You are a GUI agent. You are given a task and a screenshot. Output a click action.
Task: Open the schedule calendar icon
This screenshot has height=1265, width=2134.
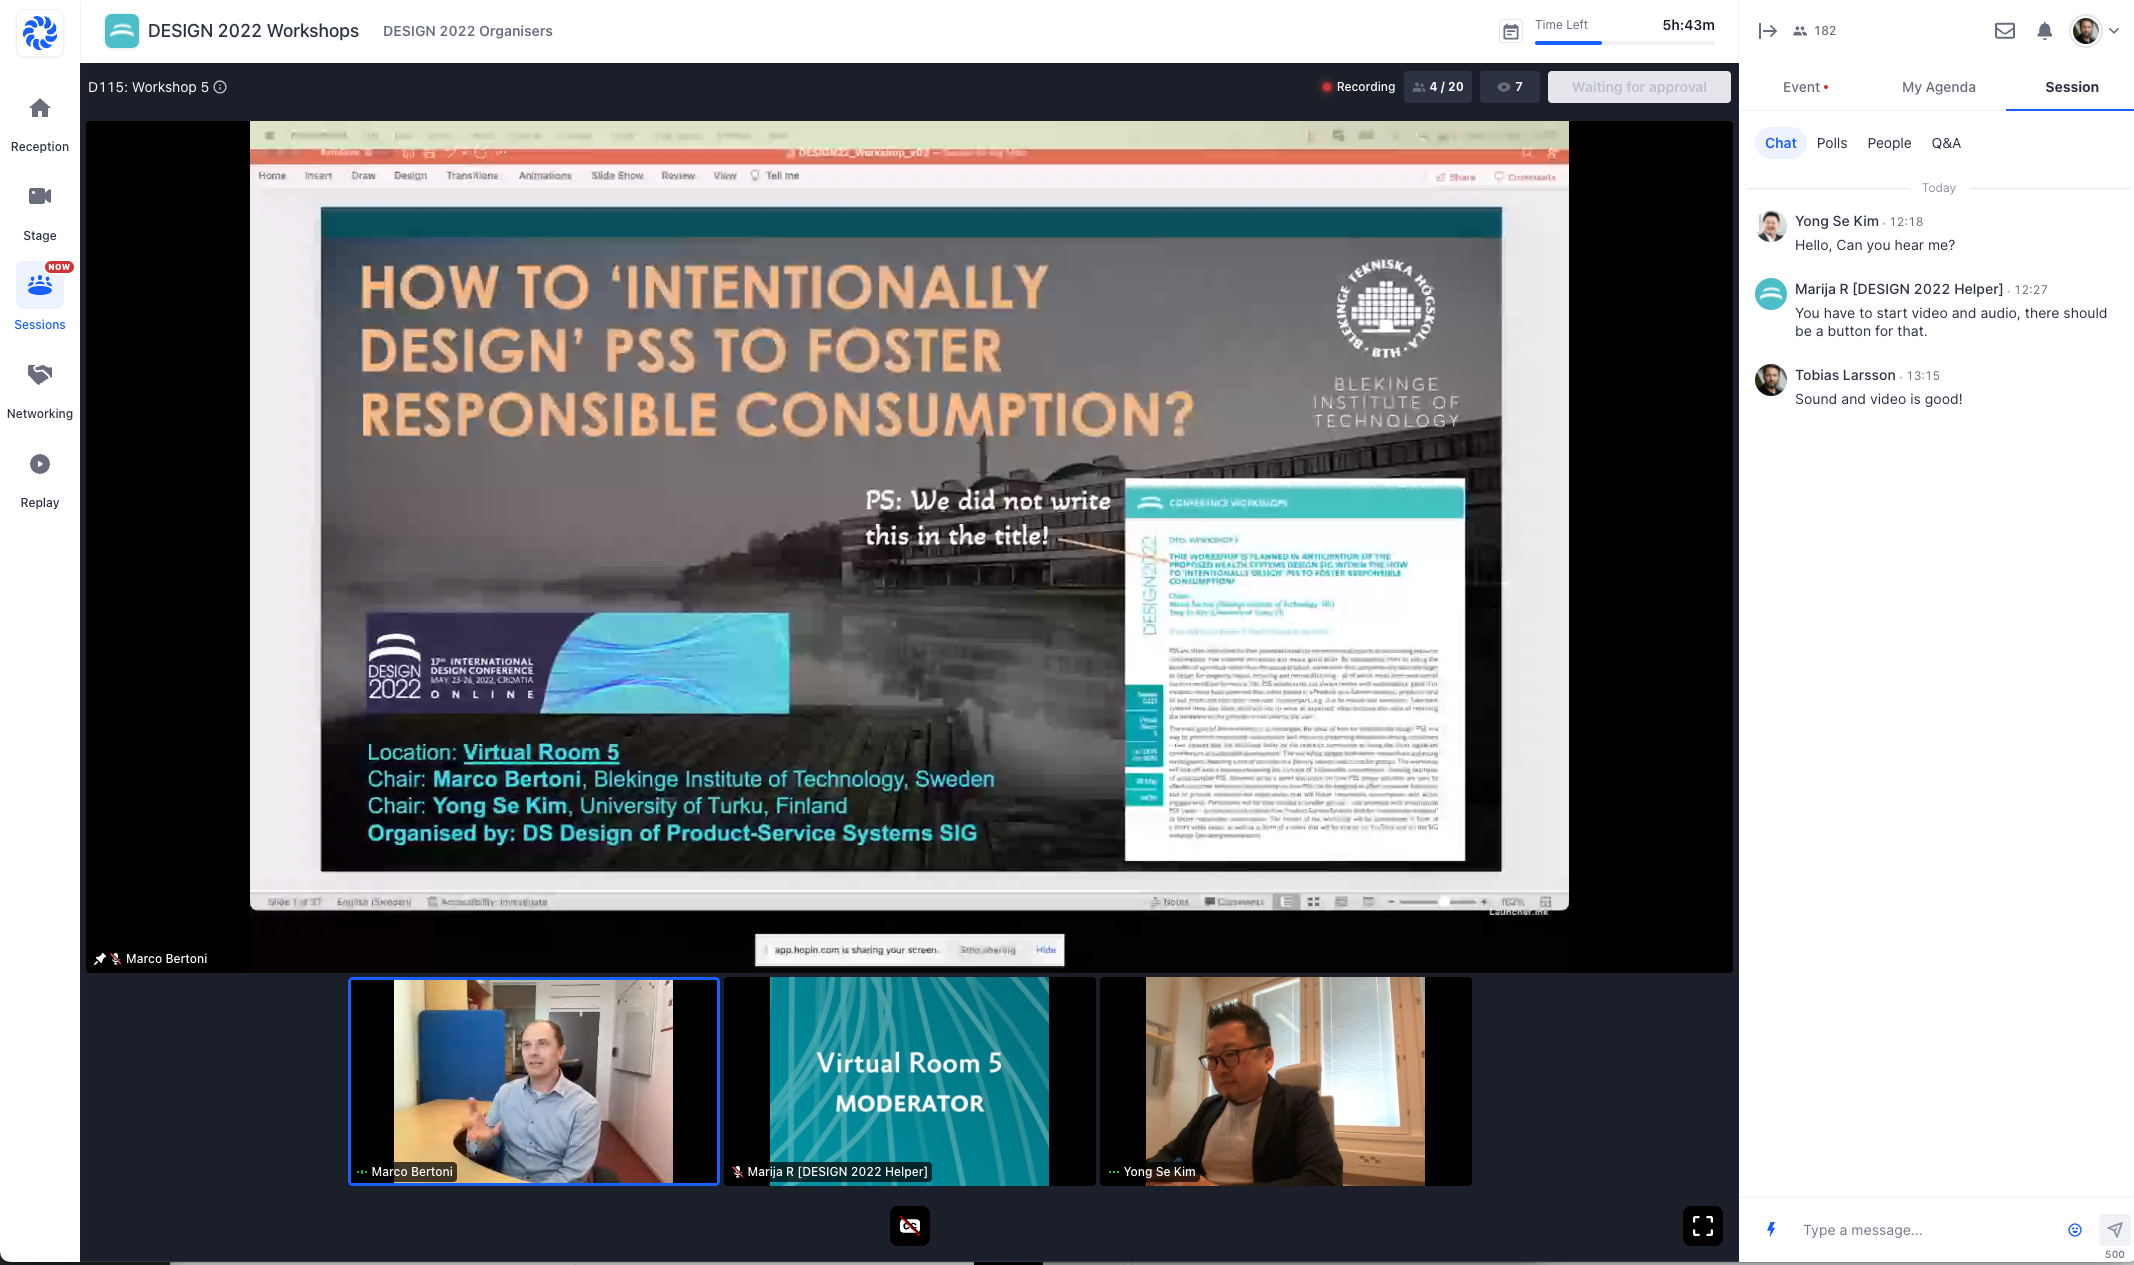(x=1511, y=32)
